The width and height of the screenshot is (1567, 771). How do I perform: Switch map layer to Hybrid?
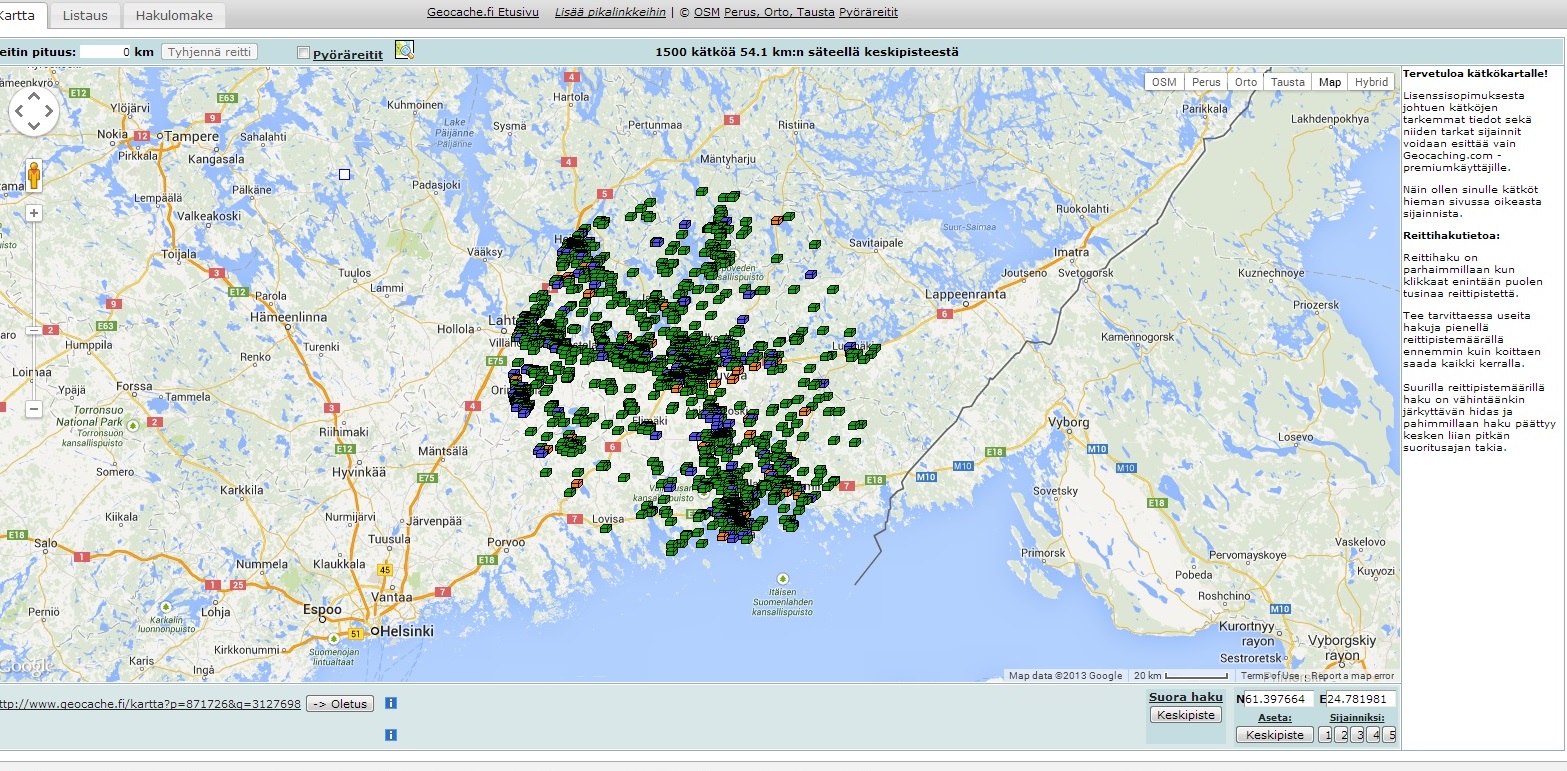coord(1371,82)
